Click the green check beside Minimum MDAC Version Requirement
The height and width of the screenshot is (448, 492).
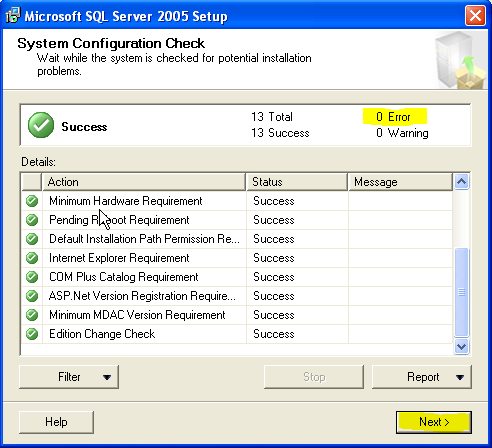click(32, 315)
